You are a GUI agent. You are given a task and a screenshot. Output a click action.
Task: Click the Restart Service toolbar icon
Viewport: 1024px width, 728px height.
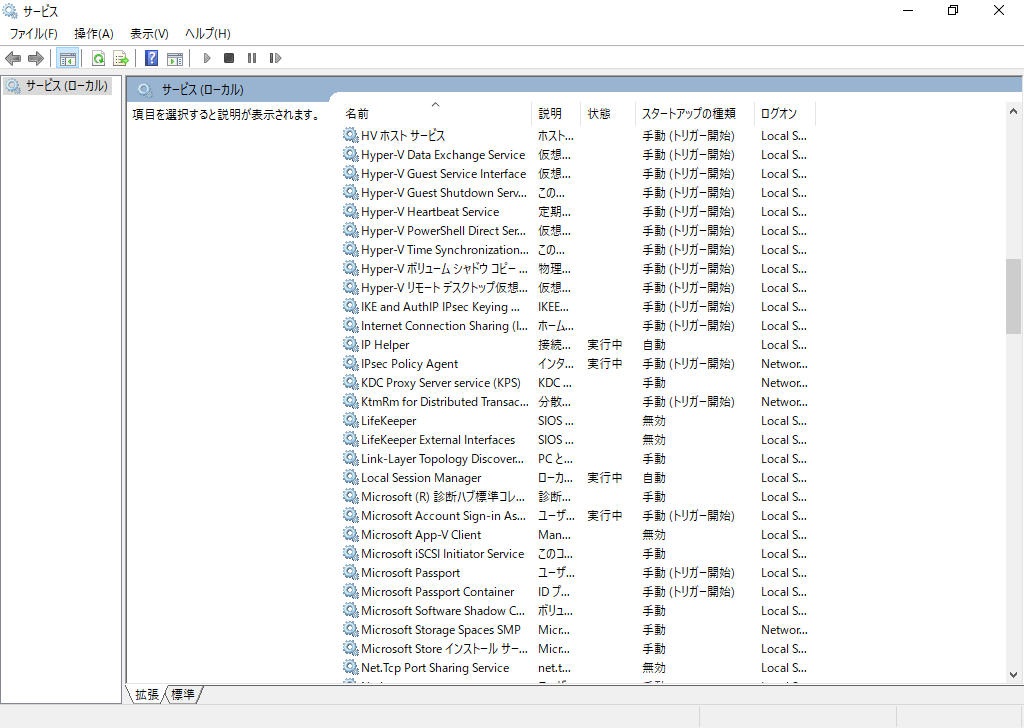pyautogui.click(x=275, y=59)
